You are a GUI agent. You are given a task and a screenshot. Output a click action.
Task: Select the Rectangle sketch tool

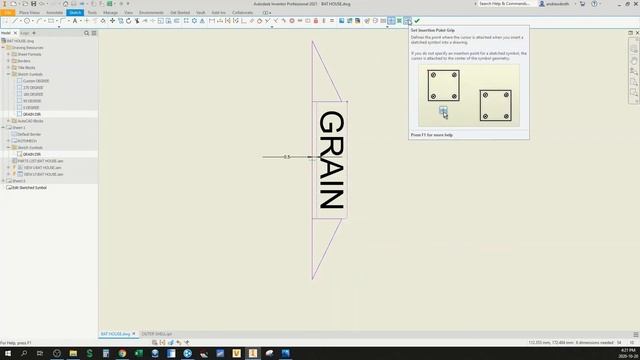(x=51, y=21)
